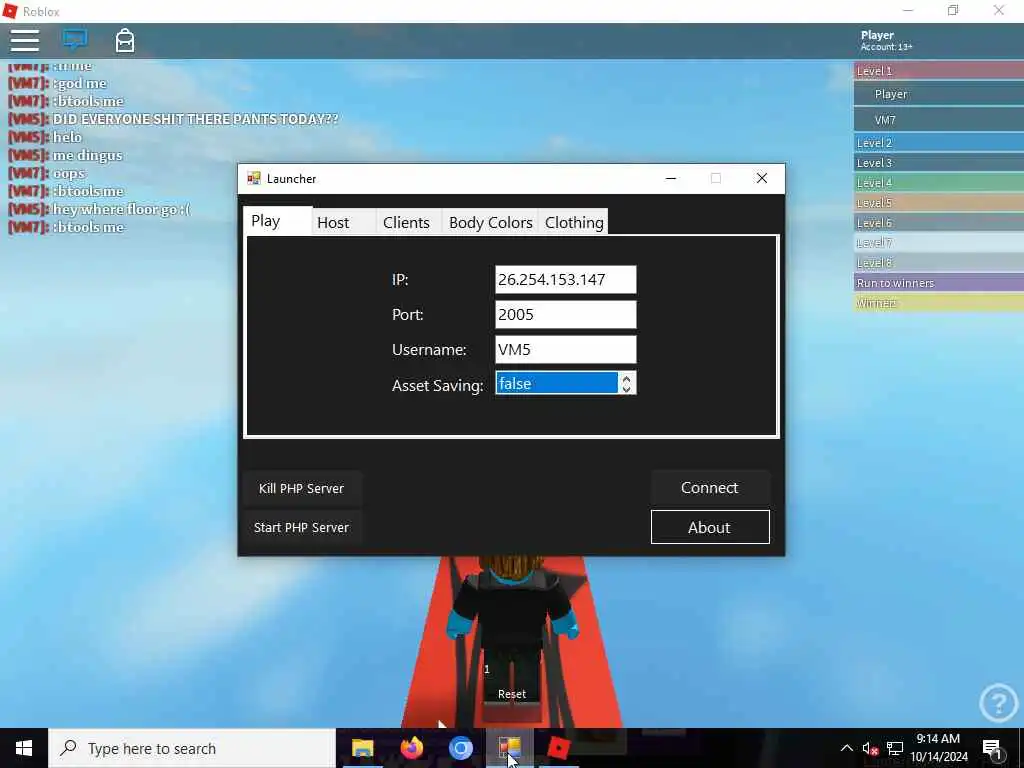Select Level 2 team in leaderboard

pos(938,142)
